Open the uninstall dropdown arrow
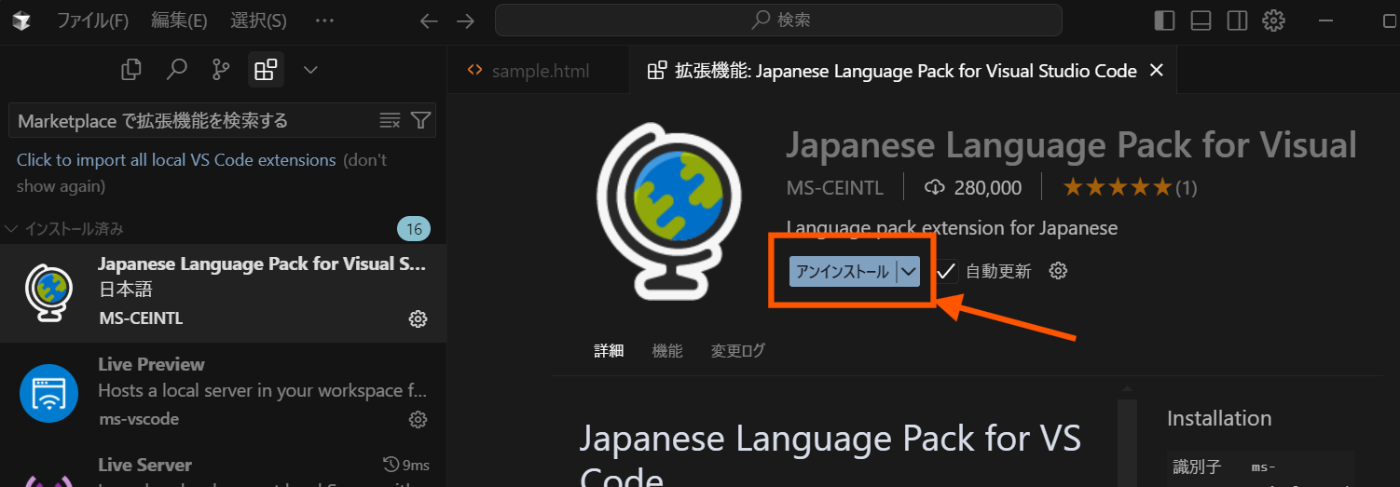 coord(908,272)
